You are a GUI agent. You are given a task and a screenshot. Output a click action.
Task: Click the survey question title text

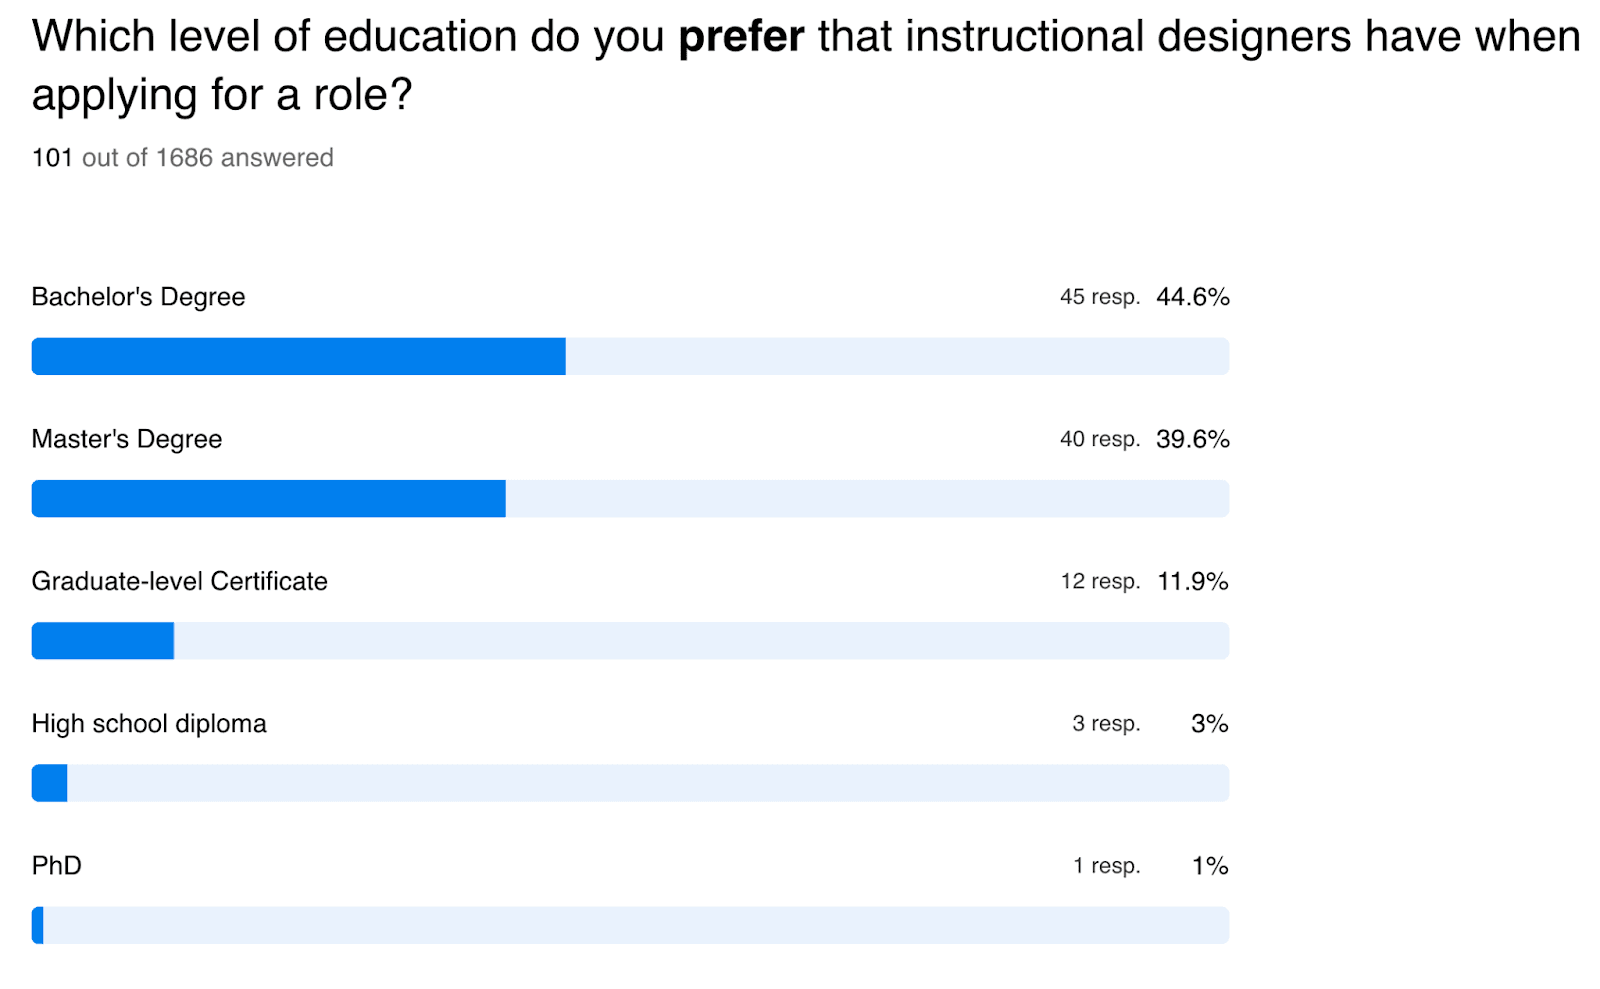[806, 66]
